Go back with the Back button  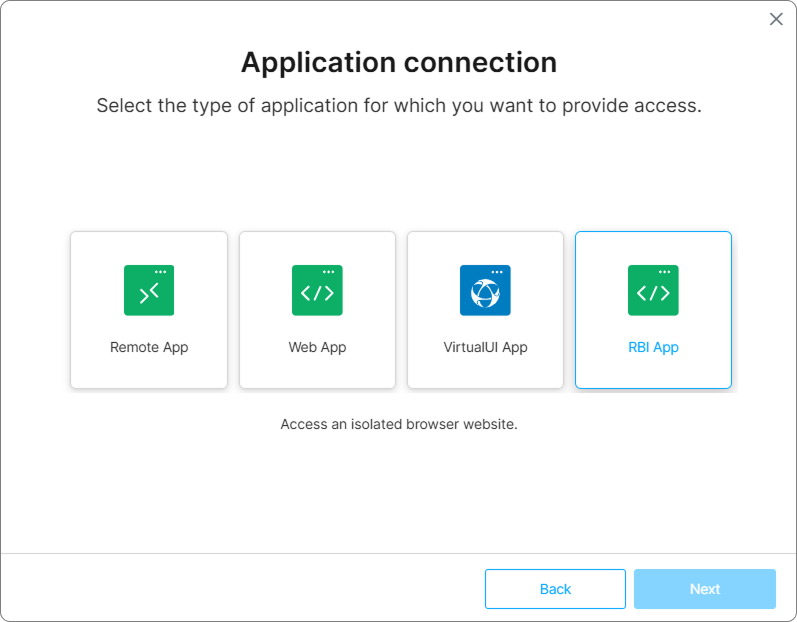[x=555, y=589]
